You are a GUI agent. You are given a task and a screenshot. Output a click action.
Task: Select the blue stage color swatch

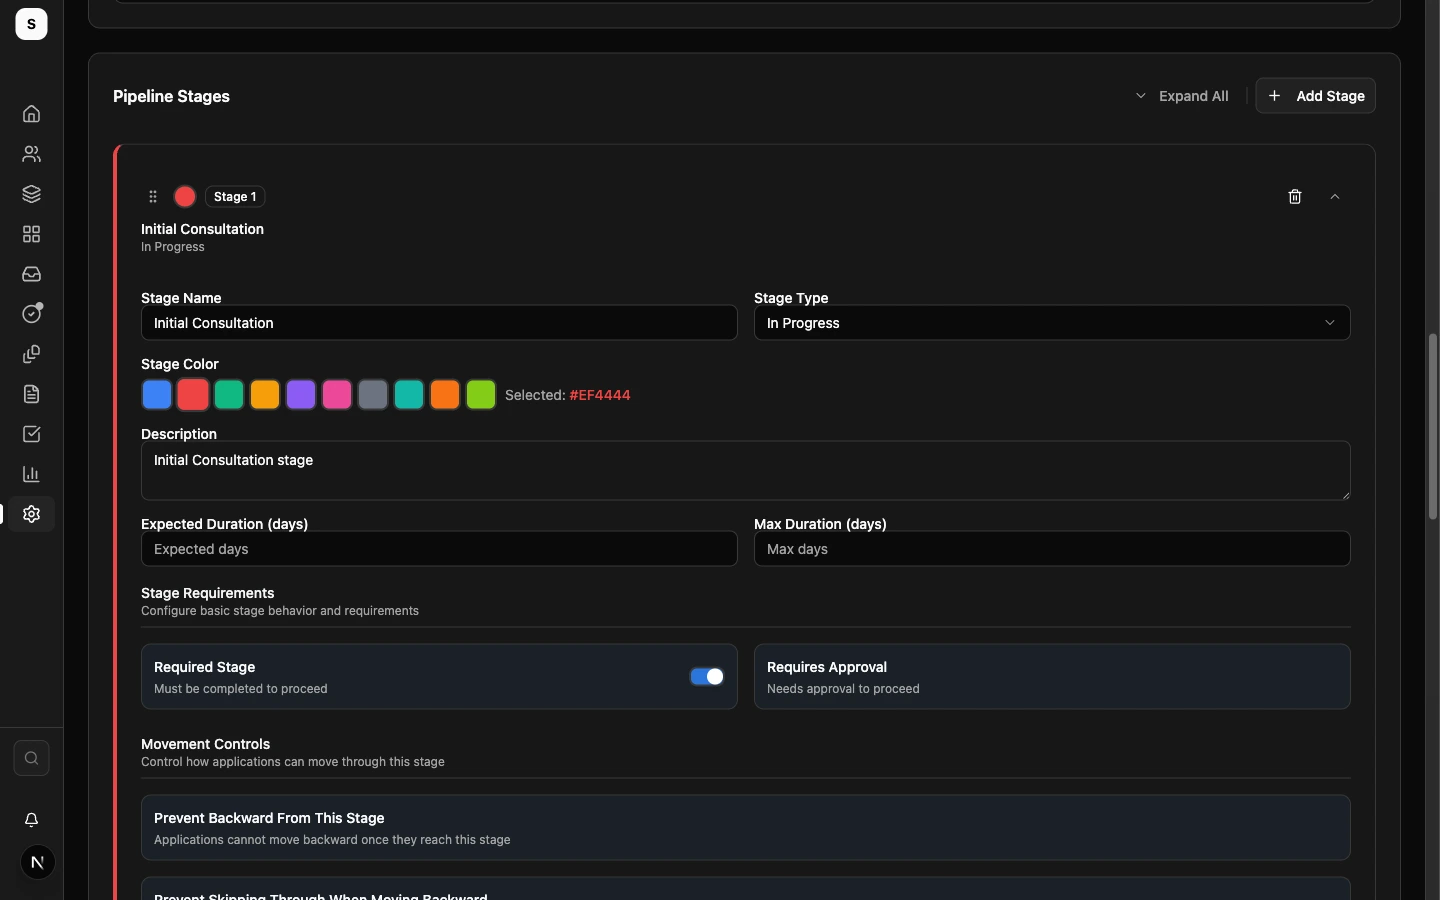157,395
